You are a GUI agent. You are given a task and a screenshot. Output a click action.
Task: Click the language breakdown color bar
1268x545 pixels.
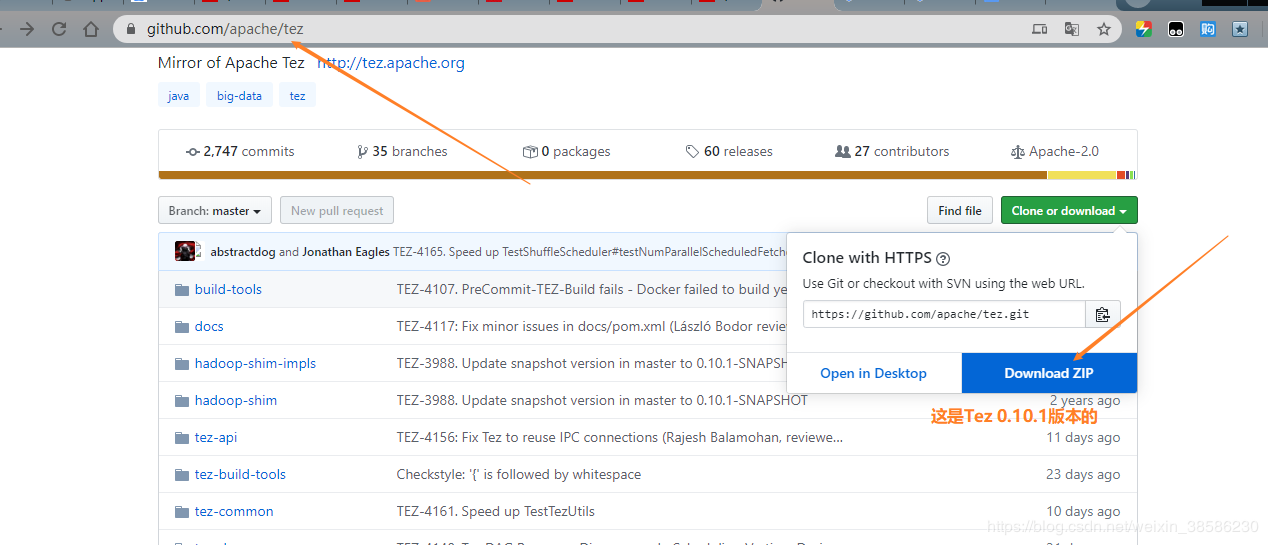(648, 175)
